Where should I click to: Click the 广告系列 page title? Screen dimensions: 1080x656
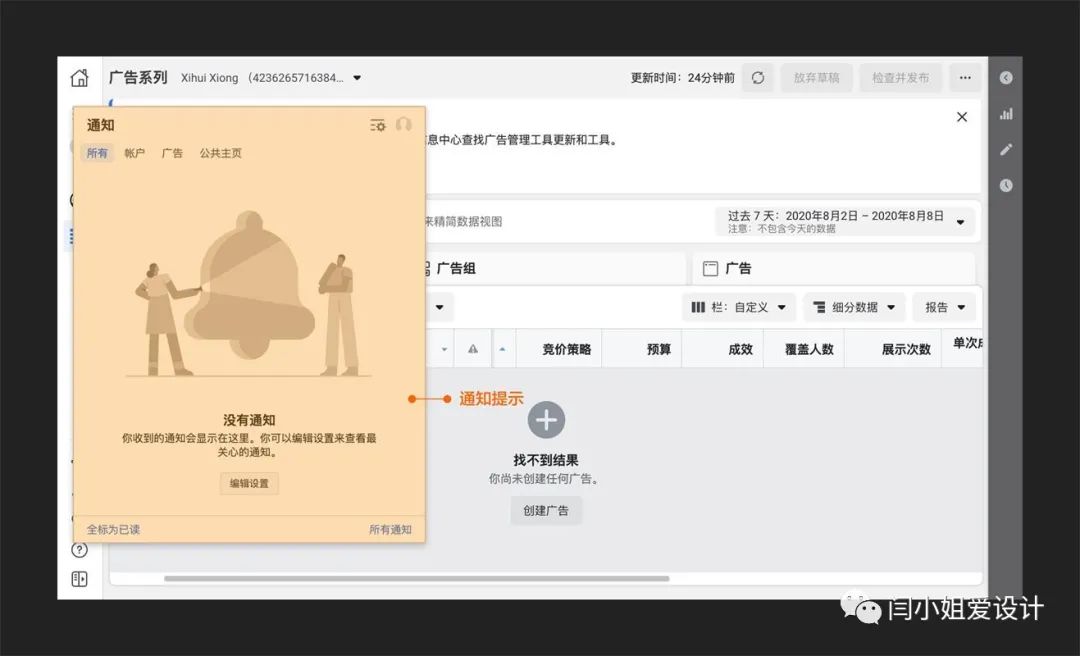[138, 77]
